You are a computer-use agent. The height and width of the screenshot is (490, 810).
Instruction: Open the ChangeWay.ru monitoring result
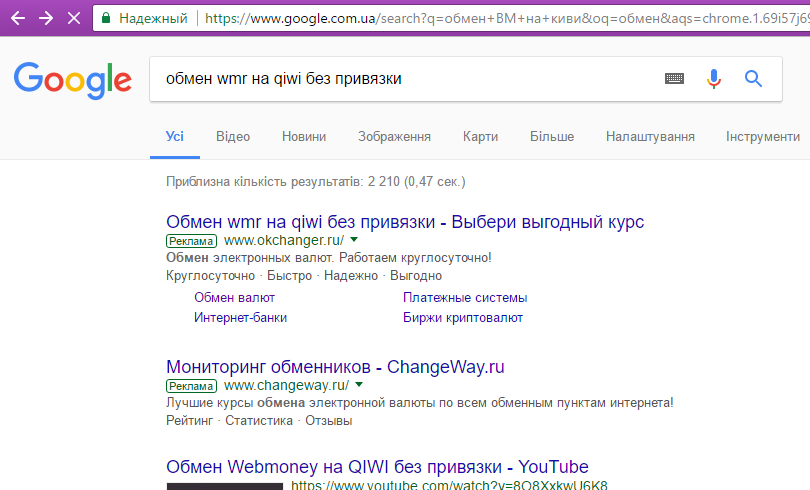(x=335, y=366)
